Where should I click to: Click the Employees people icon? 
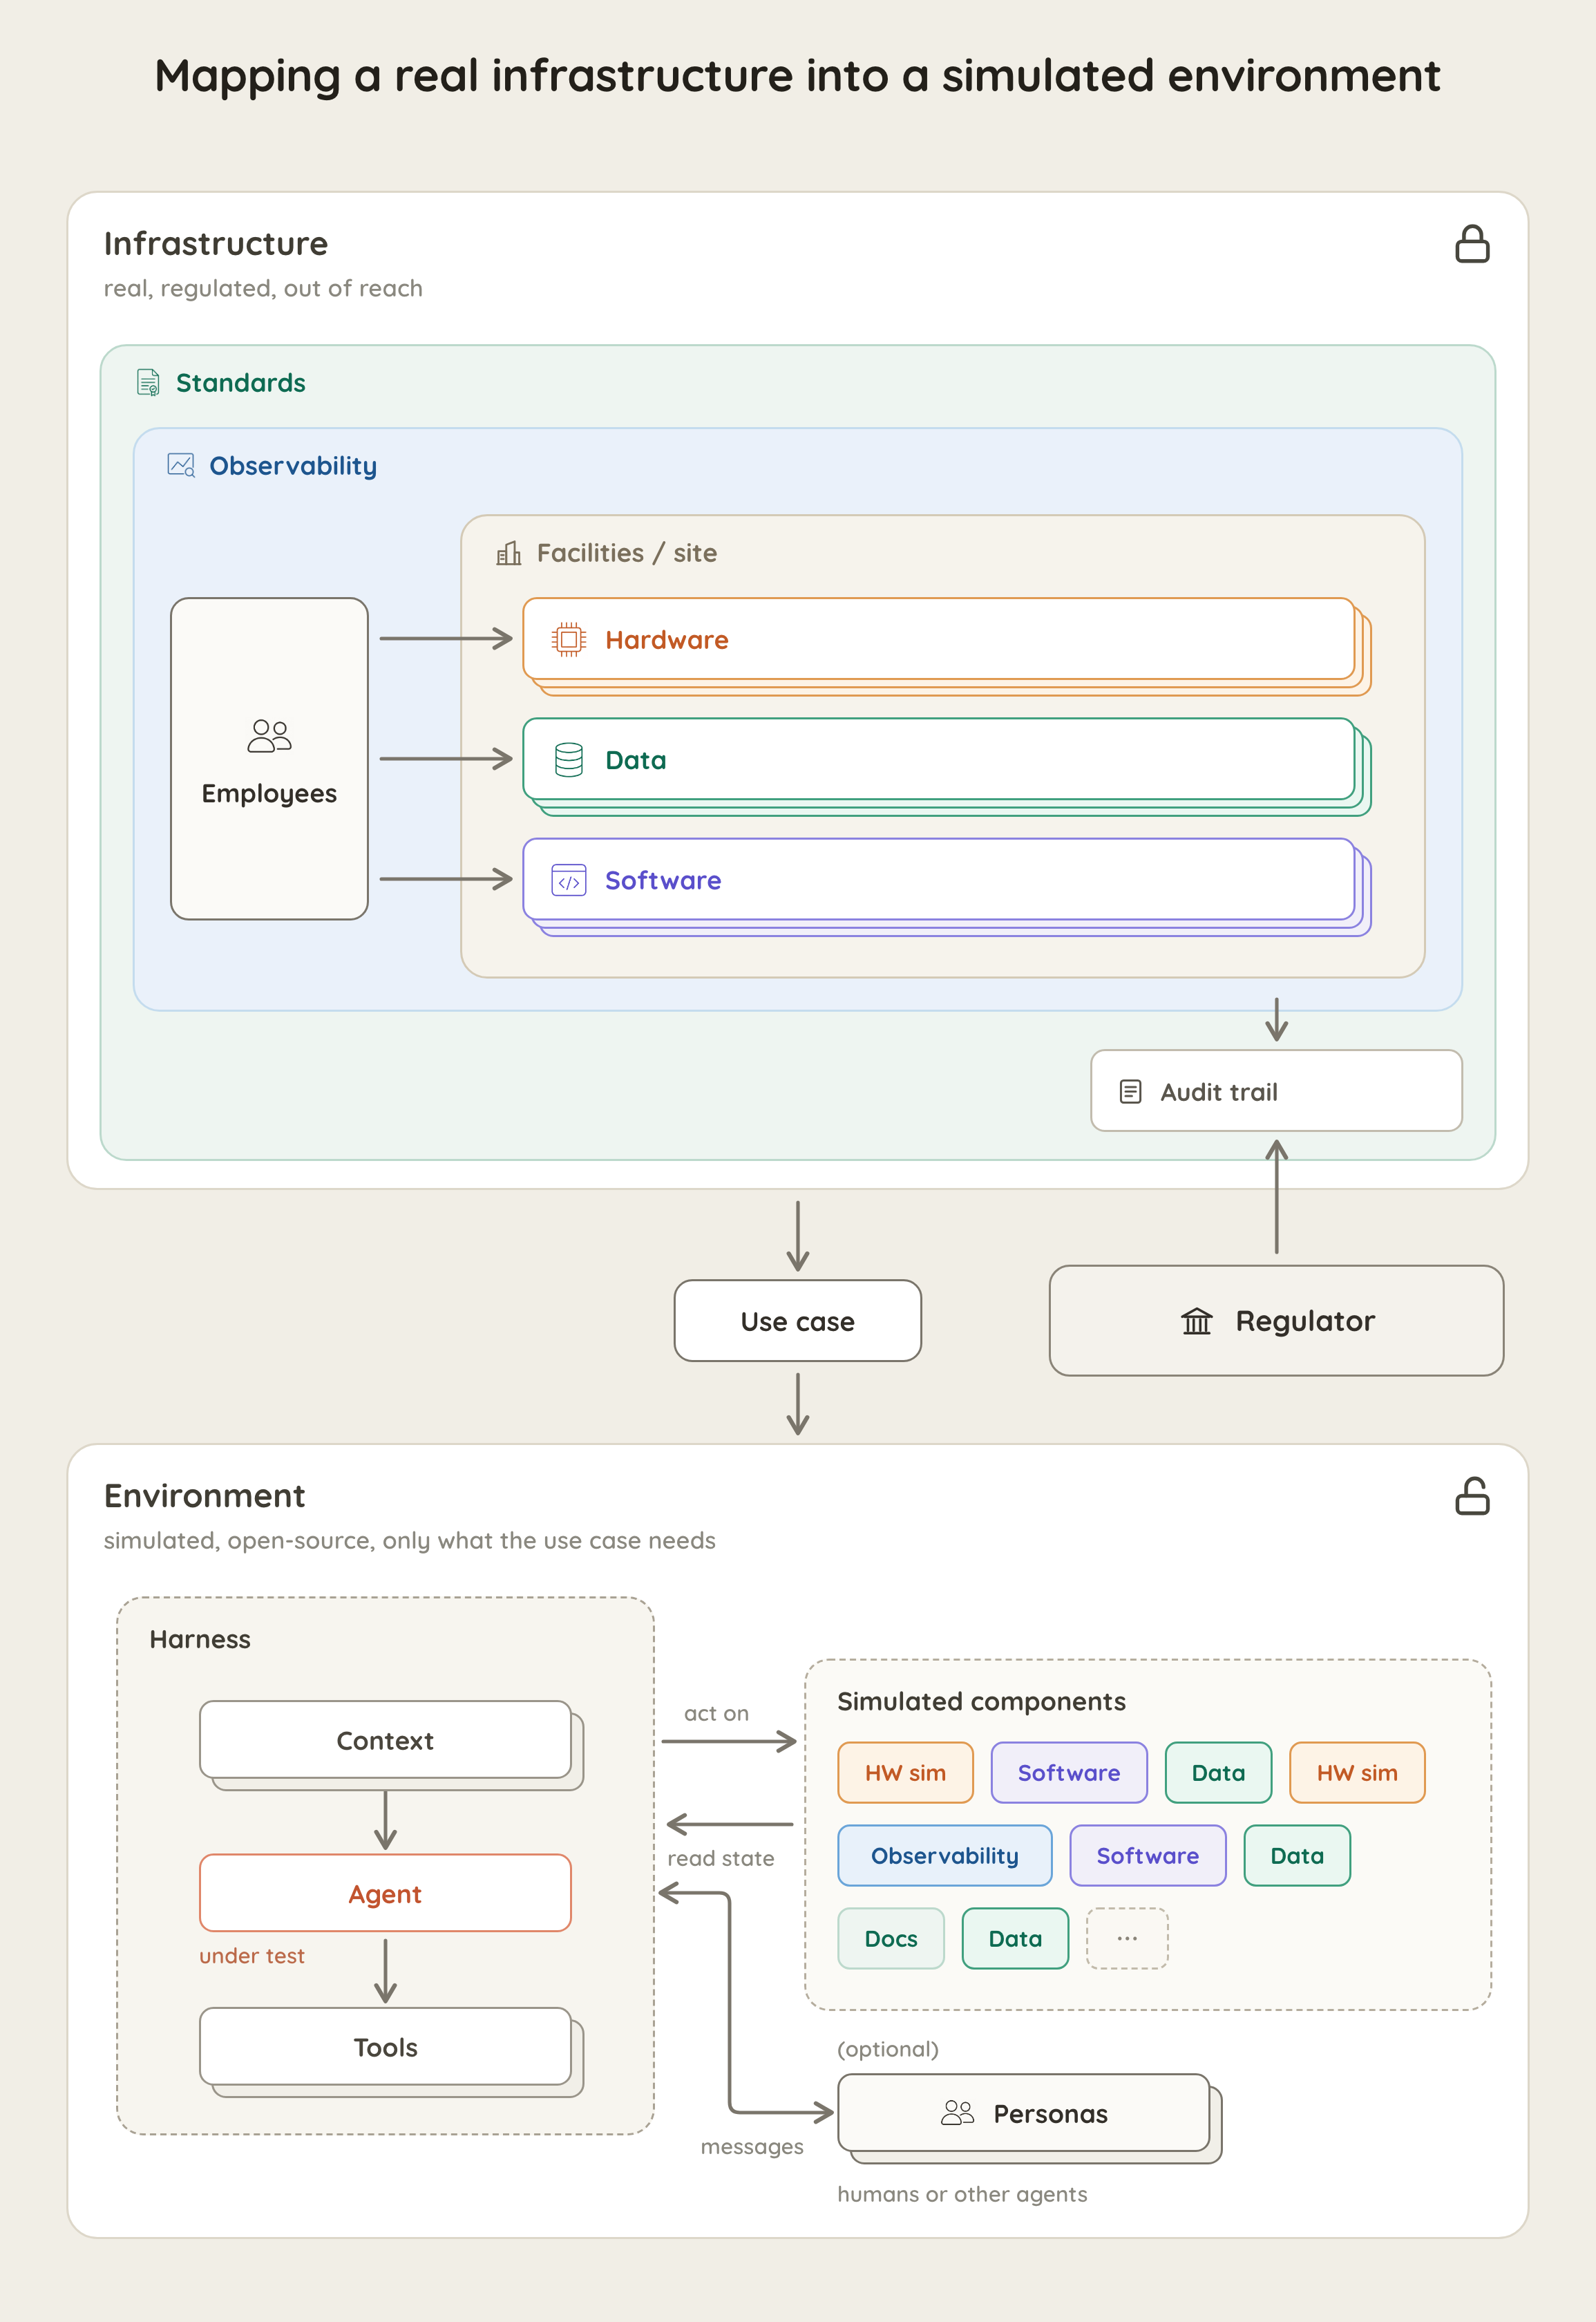tap(269, 736)
